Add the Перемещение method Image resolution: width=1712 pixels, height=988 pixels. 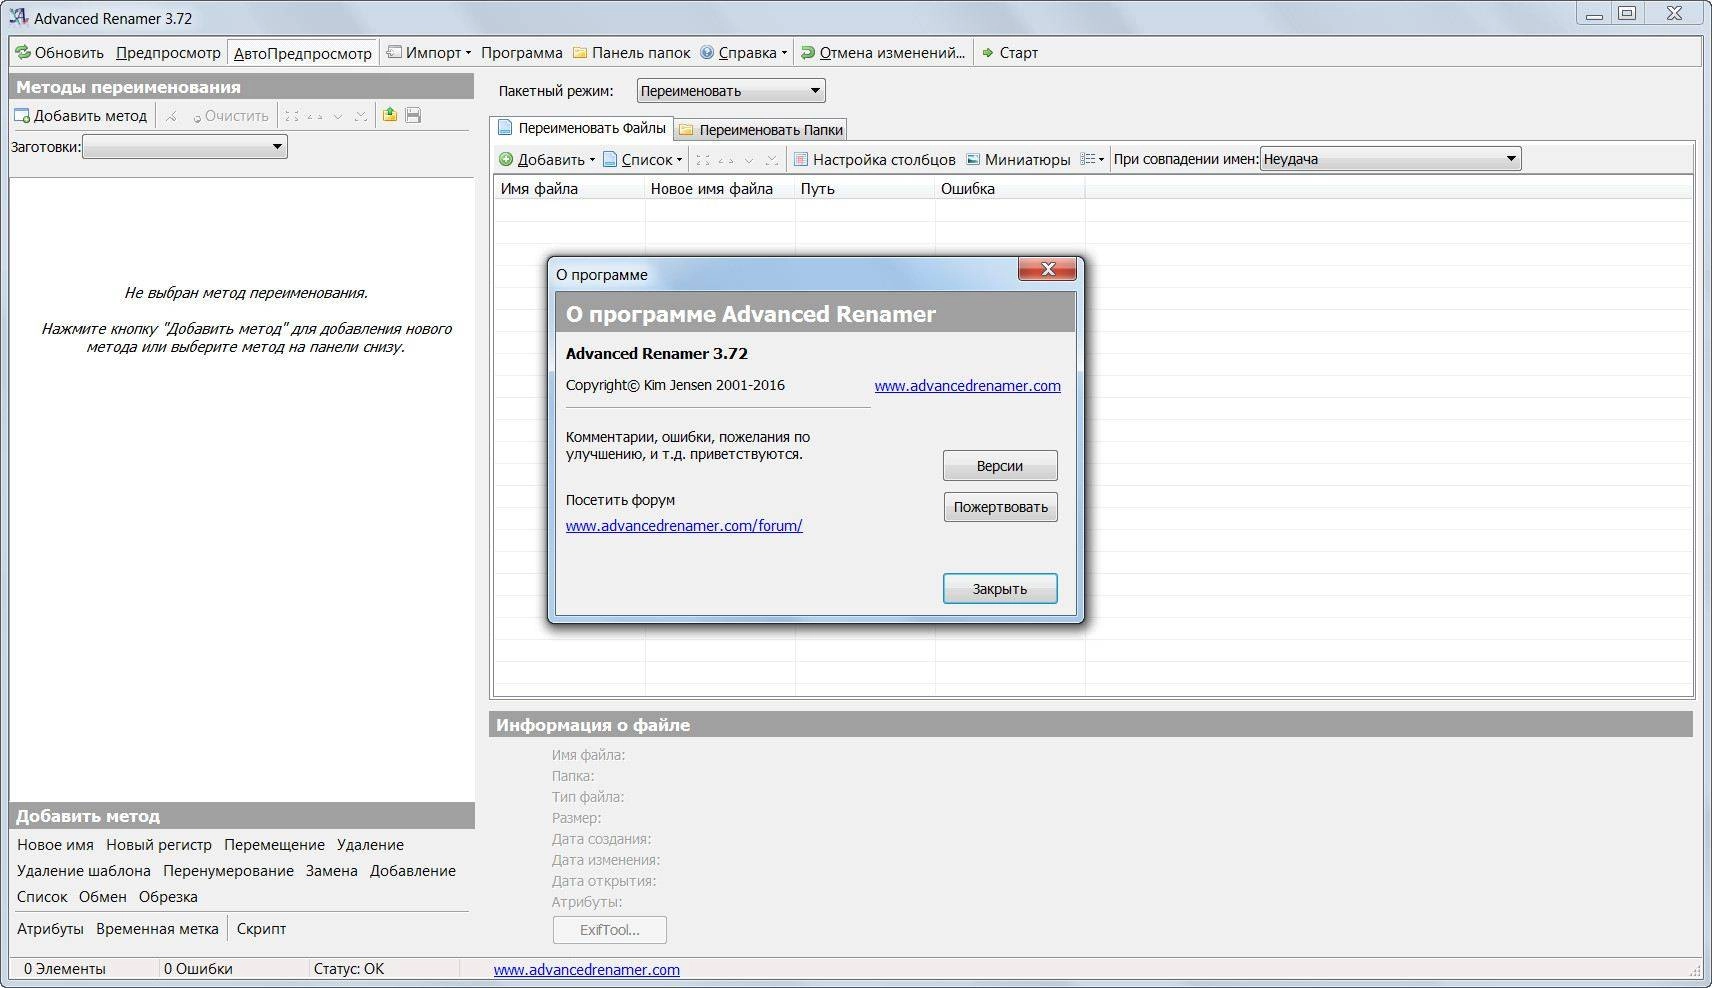coord(274,845)
